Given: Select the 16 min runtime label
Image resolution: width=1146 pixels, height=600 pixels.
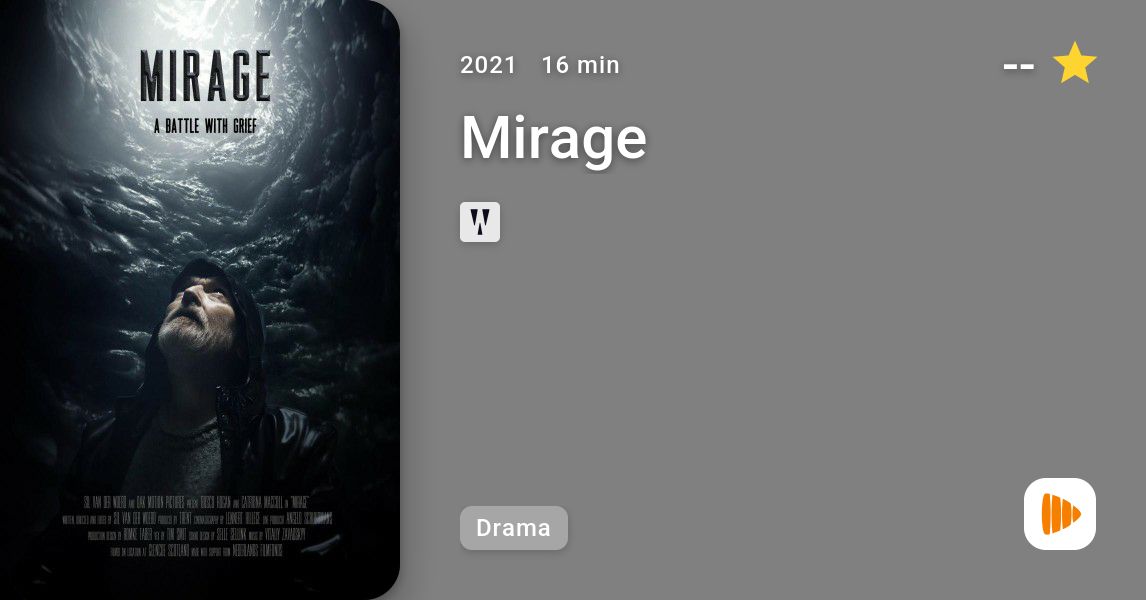Looking at the screenshot, I should pyautogui.click(x=580, y=65).
